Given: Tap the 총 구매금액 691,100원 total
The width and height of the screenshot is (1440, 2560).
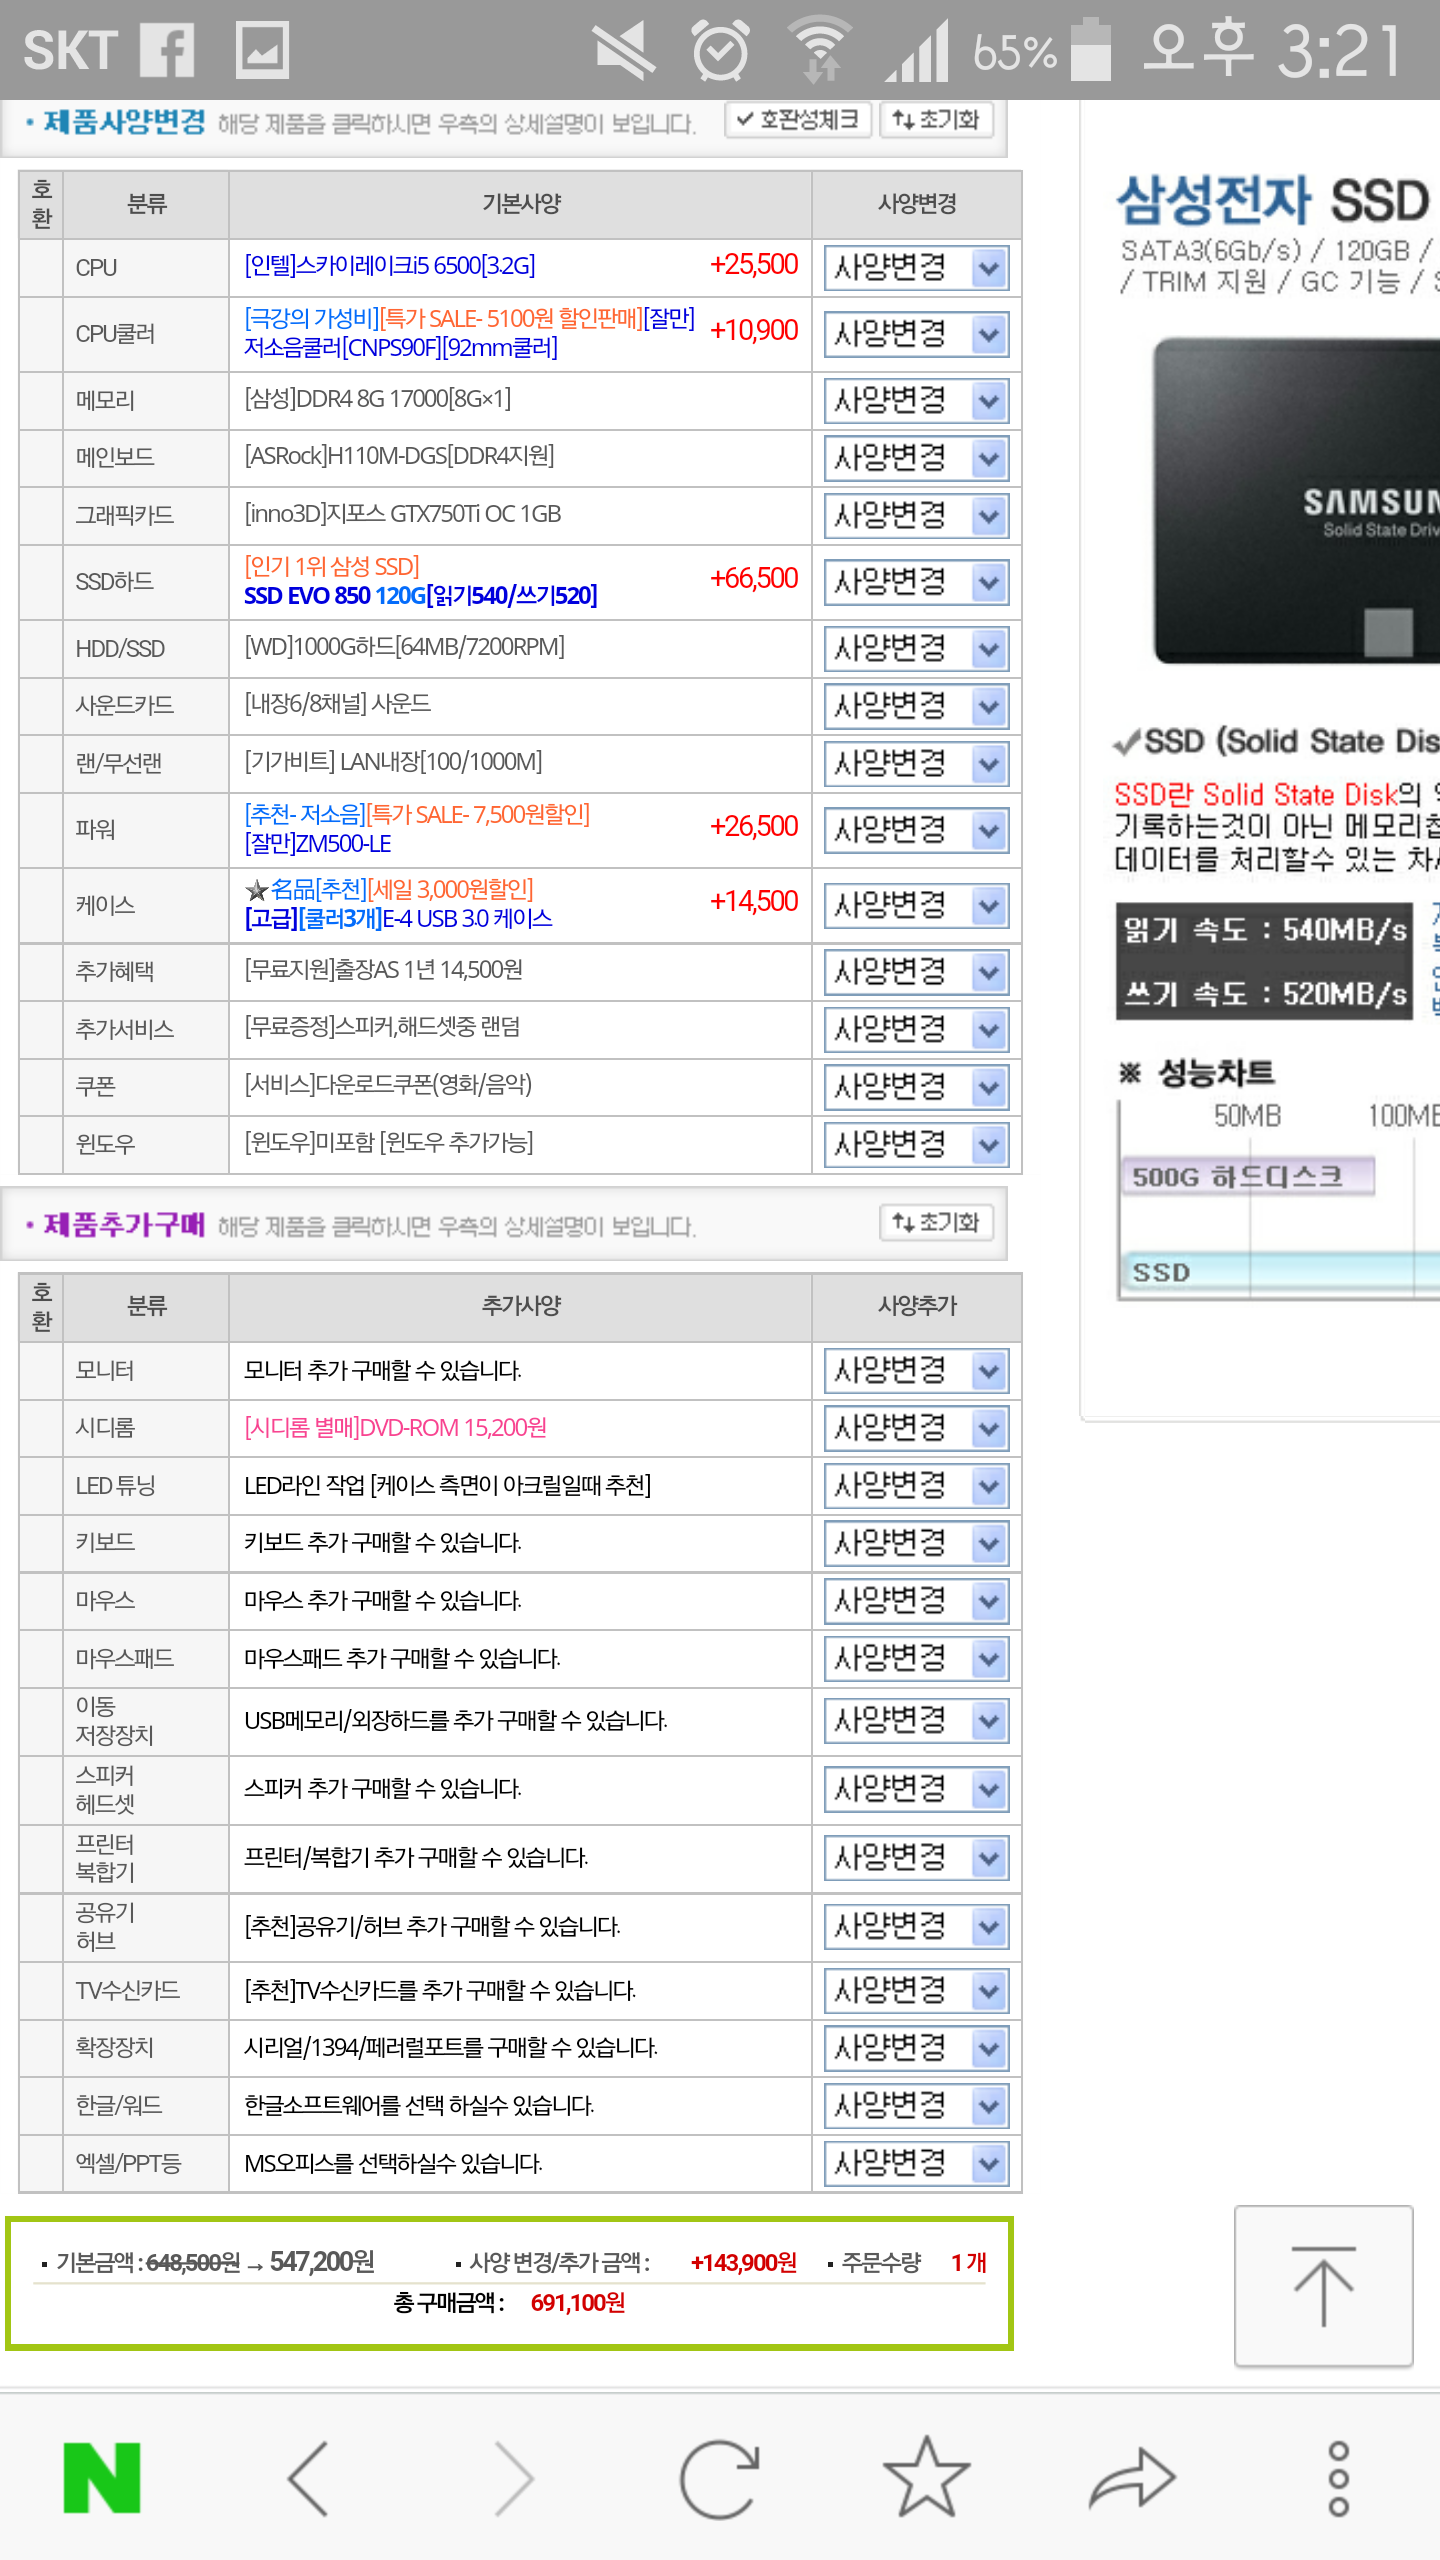Looking at the screenshot, I should pyautogui.click(x=509, y=2302).
